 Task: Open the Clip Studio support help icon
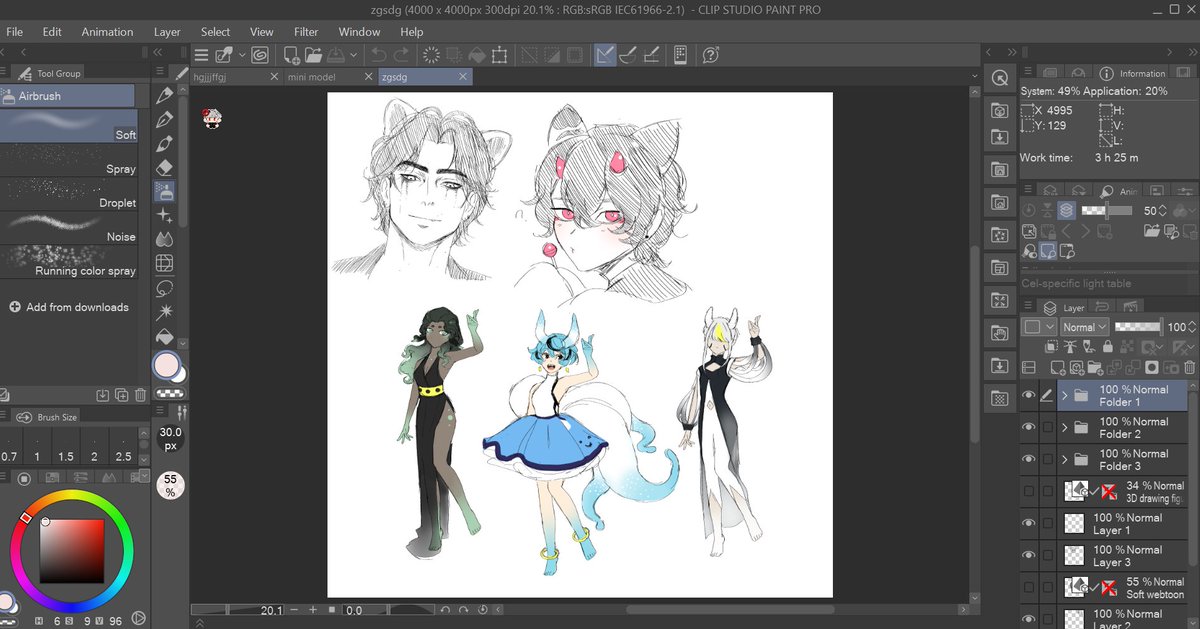click(x=711, y=55)
